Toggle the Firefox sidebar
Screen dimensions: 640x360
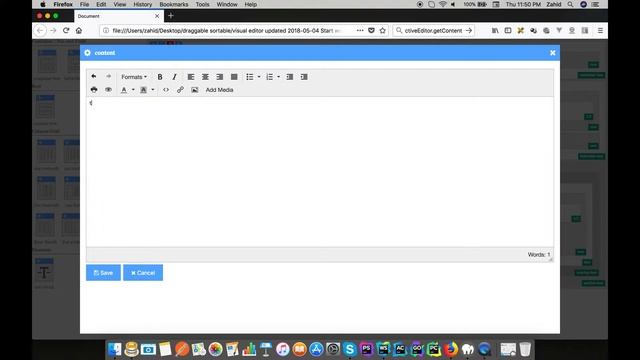click(508, 30)
